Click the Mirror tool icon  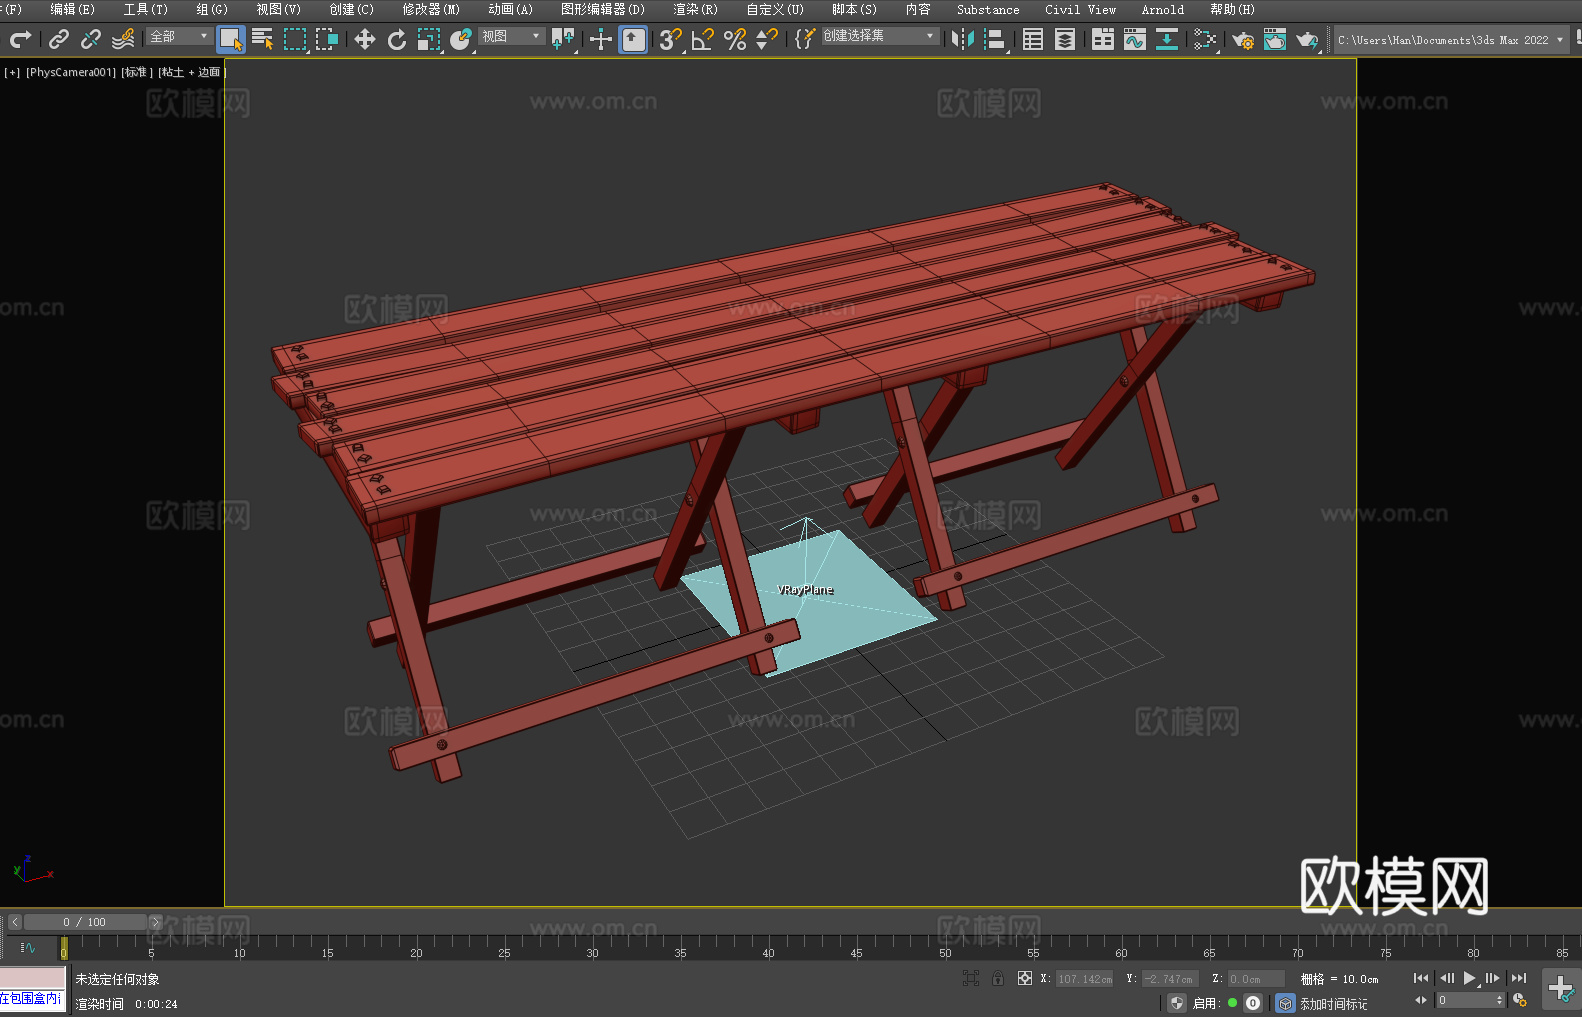click(963, 39)
